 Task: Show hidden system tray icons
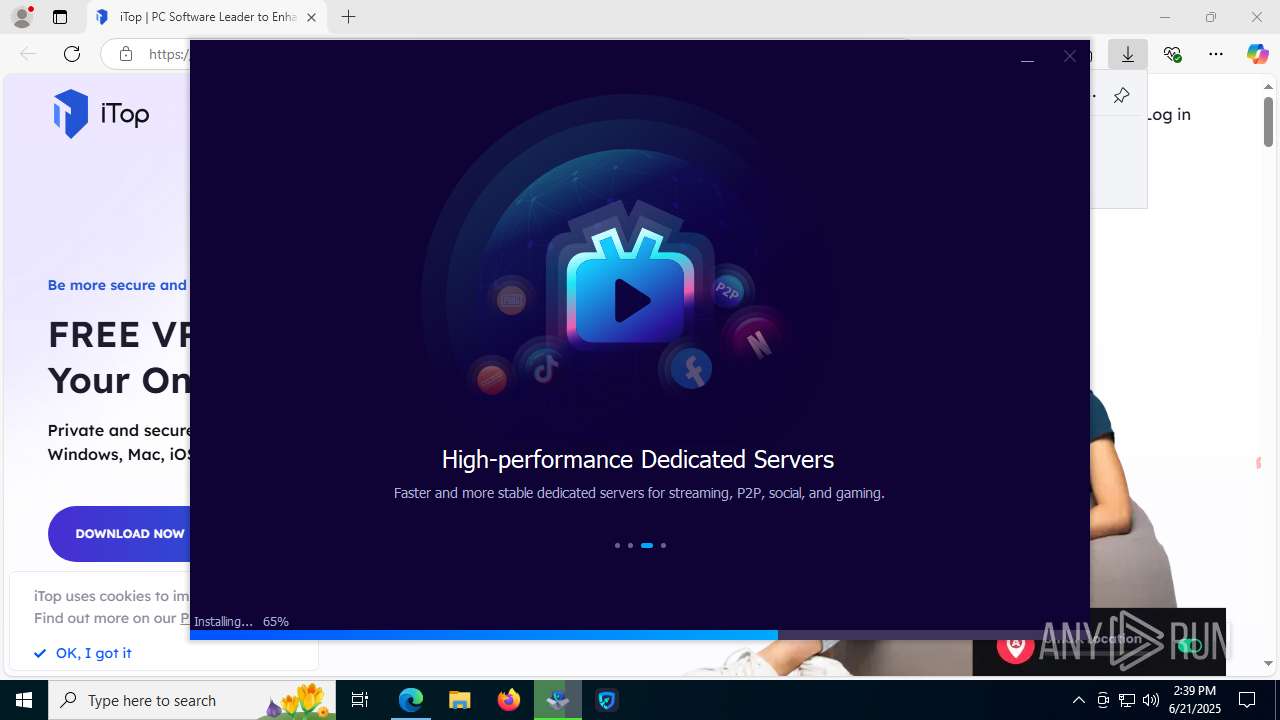[x=1078, y=700]
